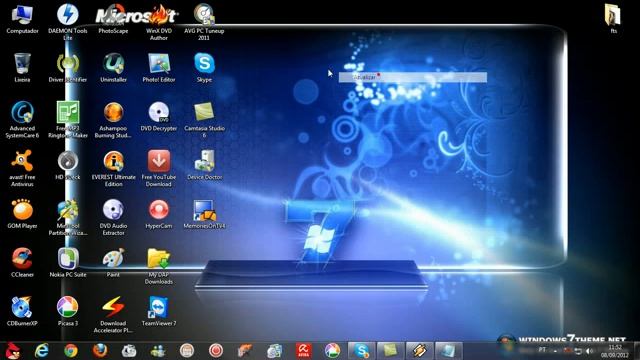Open Free MP3 Ringtone Maker
This screenshot has height=360, width=640.
click(x=68, y=119)
